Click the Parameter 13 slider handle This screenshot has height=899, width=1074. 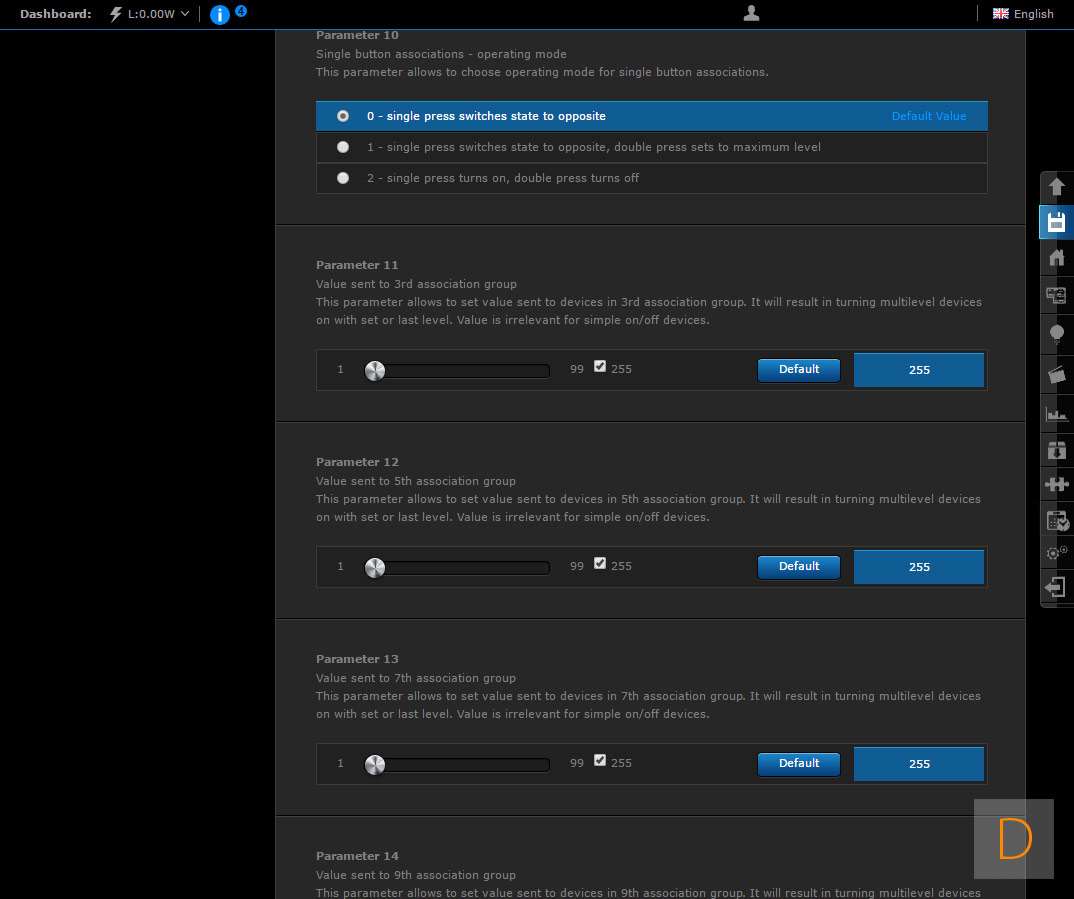click(375, 765)
